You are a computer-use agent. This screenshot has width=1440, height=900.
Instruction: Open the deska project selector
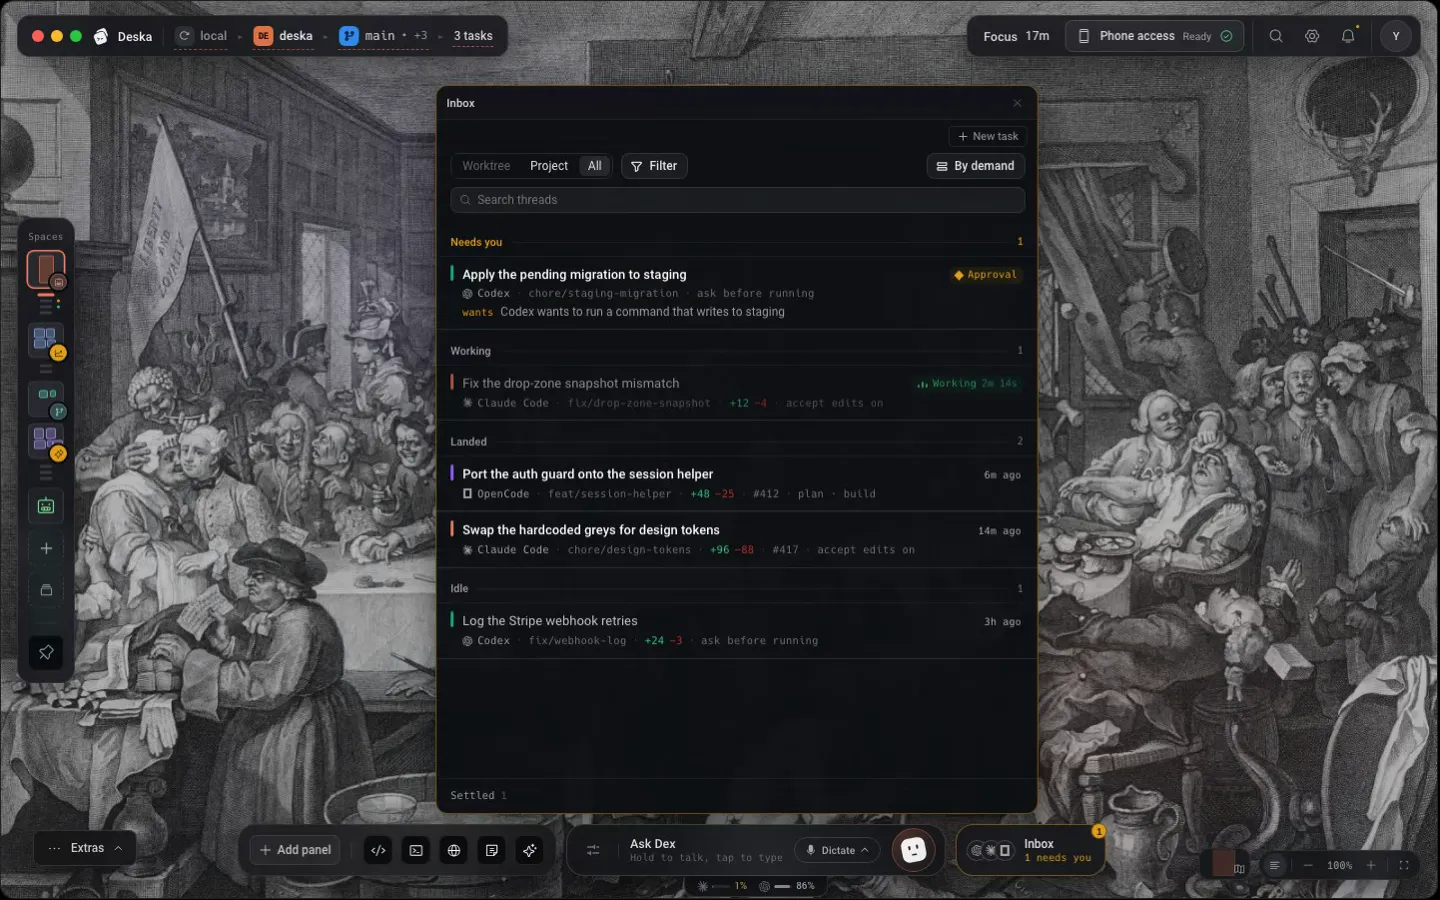pos(284,36)
